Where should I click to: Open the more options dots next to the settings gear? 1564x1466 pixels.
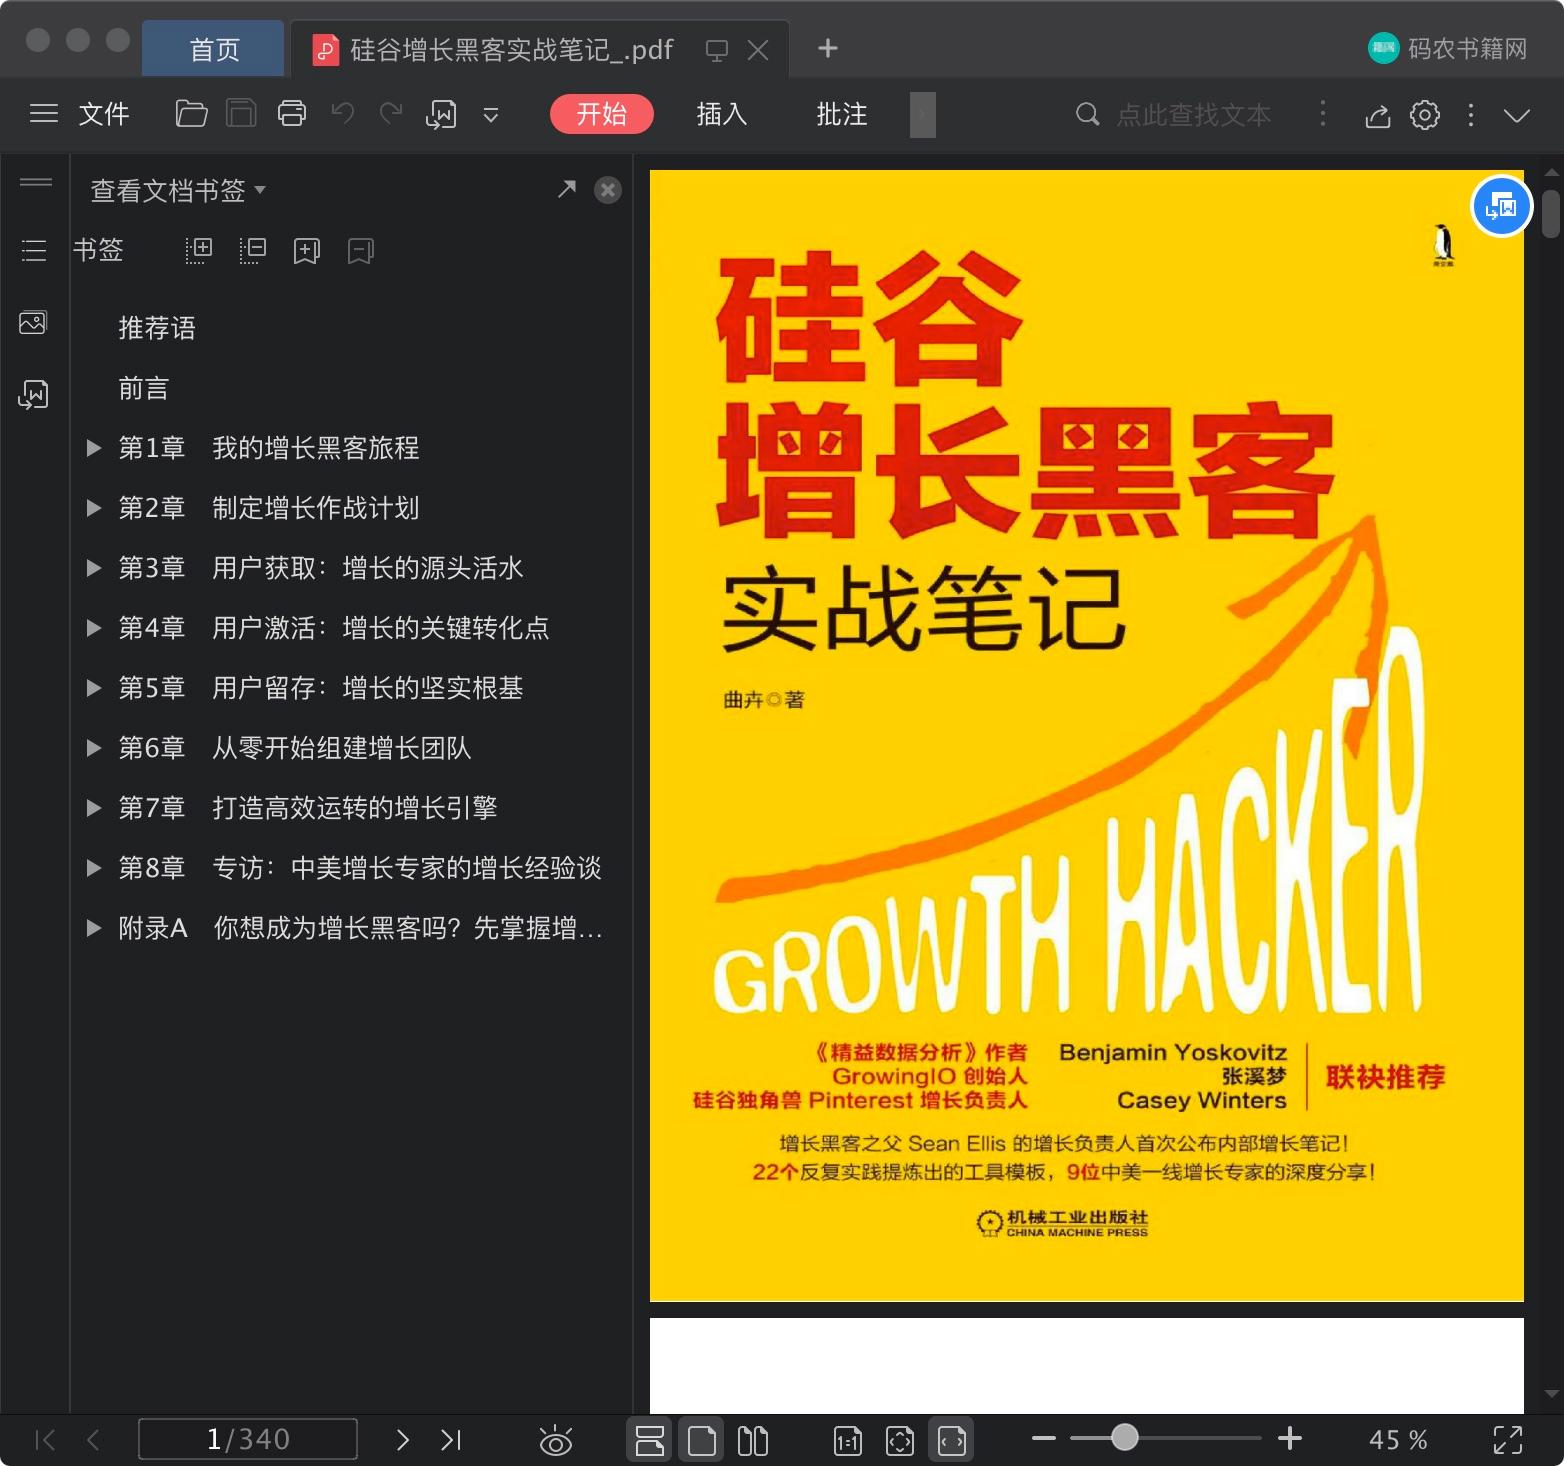click(1470, 115)
